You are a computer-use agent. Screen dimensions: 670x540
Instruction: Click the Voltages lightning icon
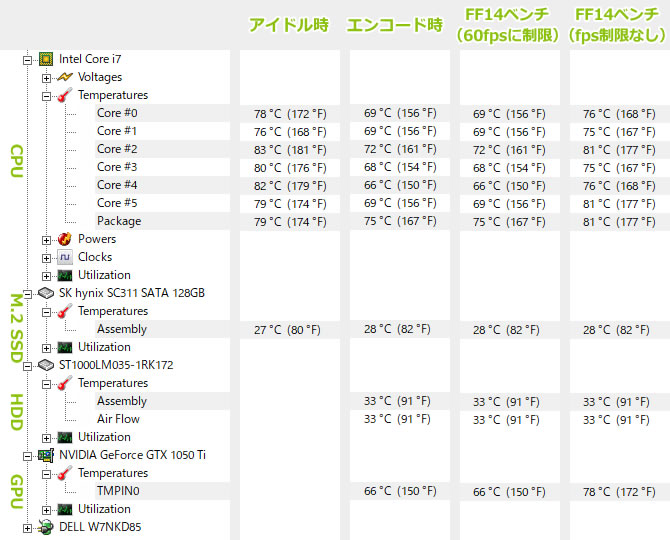(65, 77)
